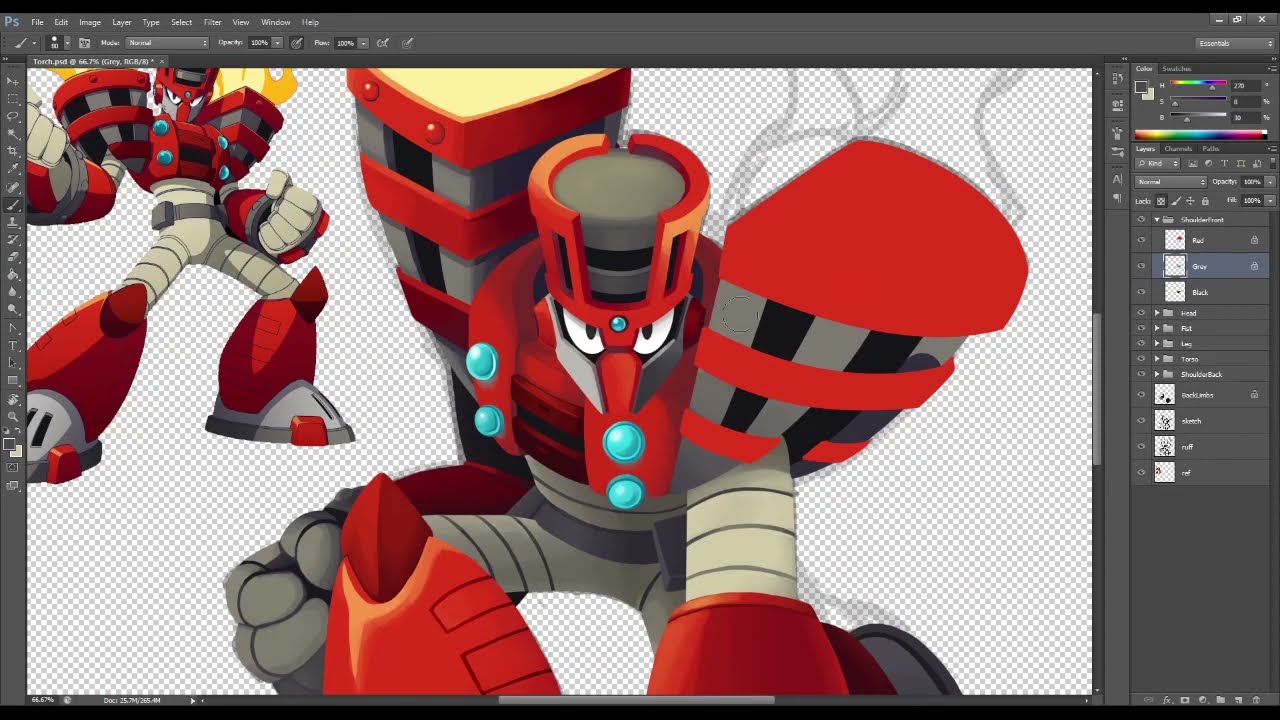
Task: Select the Rectangle shape tool
Action: coord(13,380)
